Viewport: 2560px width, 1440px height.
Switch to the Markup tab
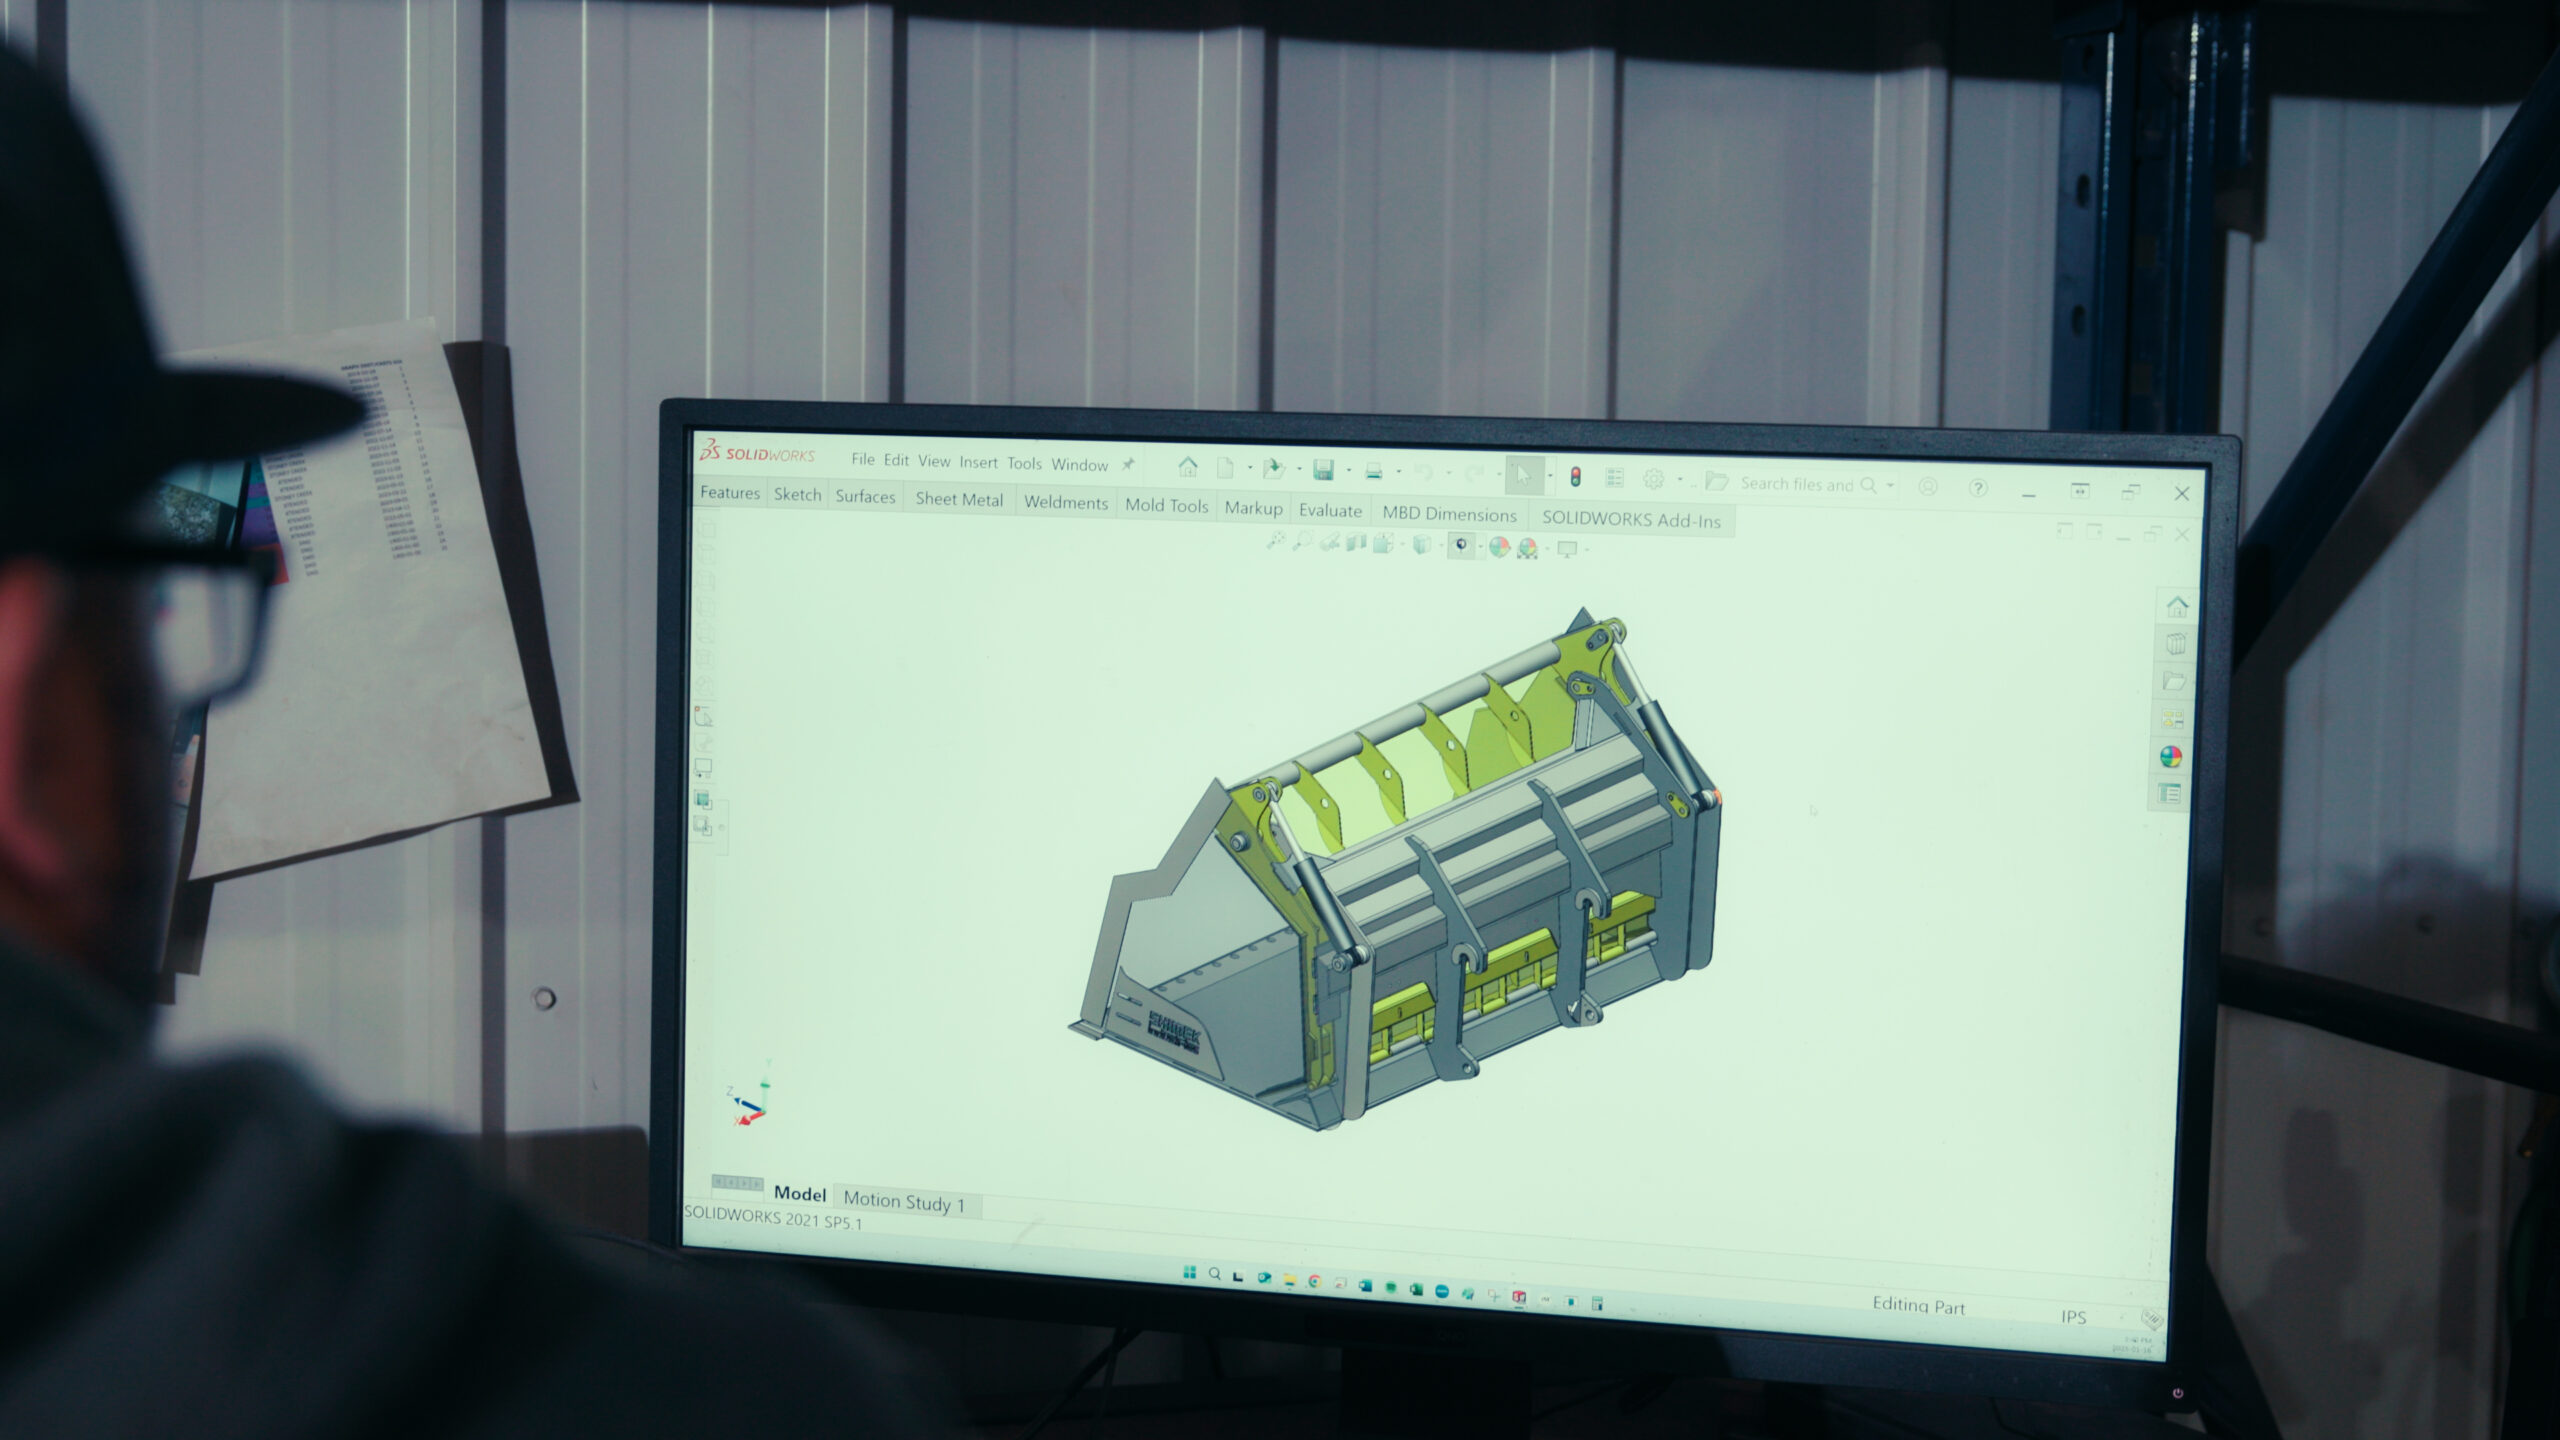(1253, 508)
